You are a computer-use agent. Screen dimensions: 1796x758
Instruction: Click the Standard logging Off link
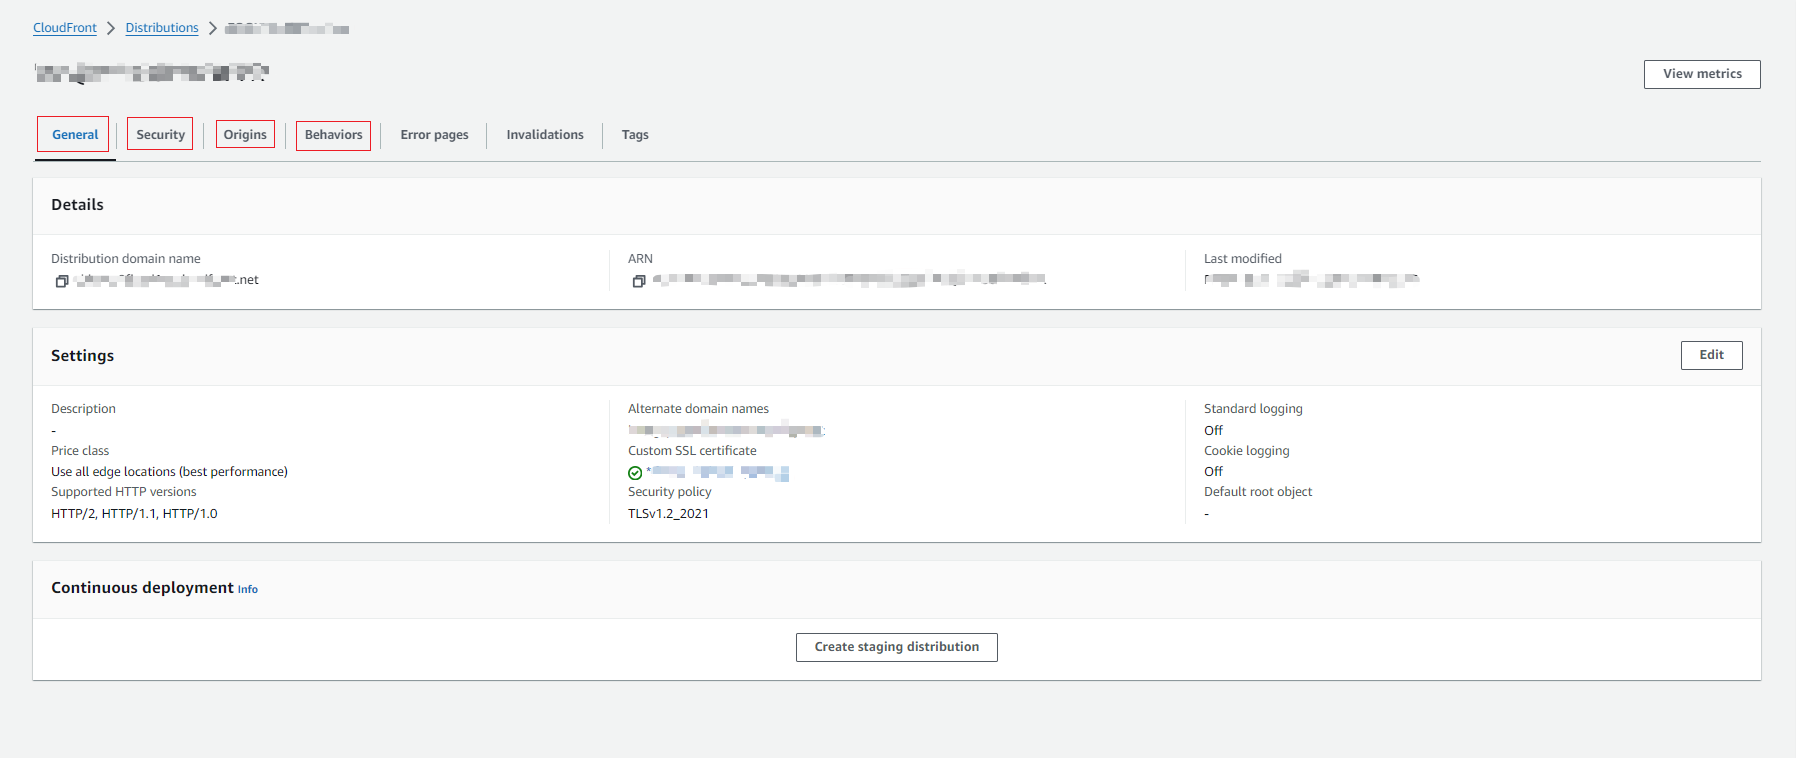(1213, 431)
